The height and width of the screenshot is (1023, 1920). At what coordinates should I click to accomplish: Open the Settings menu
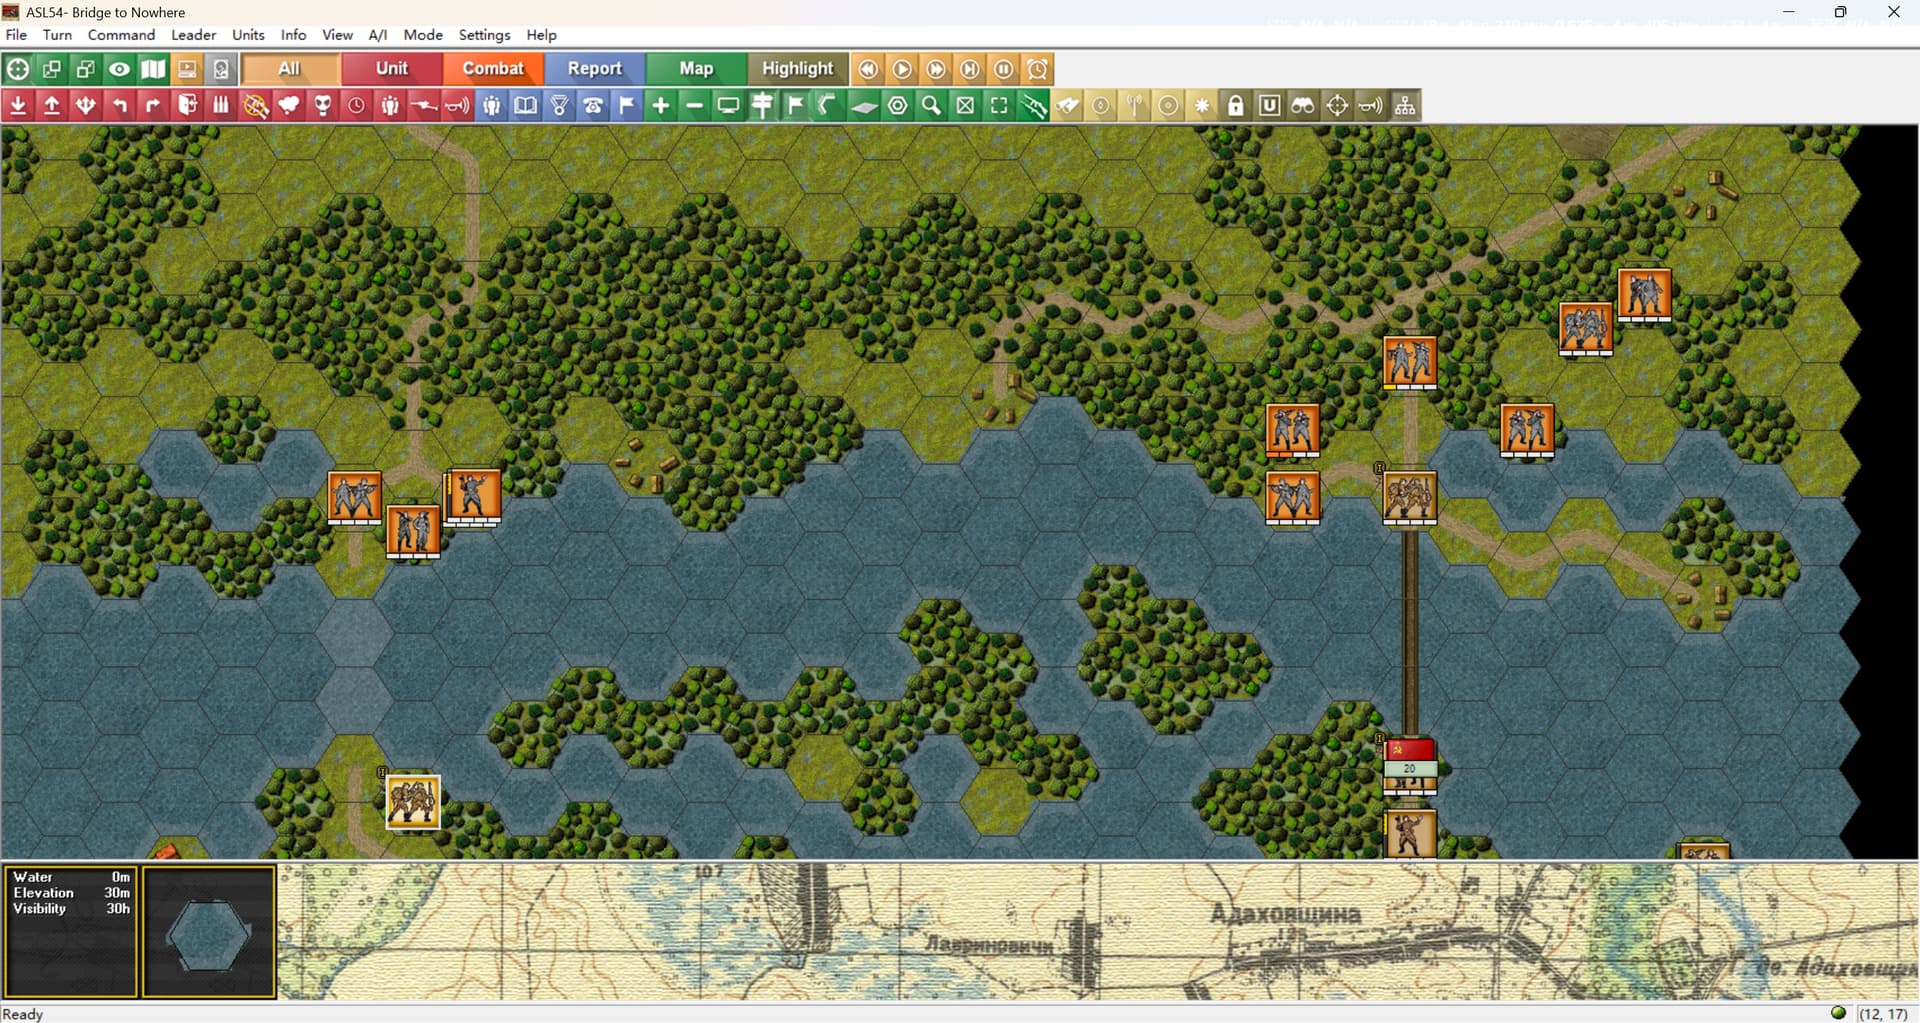coord(484,35)
